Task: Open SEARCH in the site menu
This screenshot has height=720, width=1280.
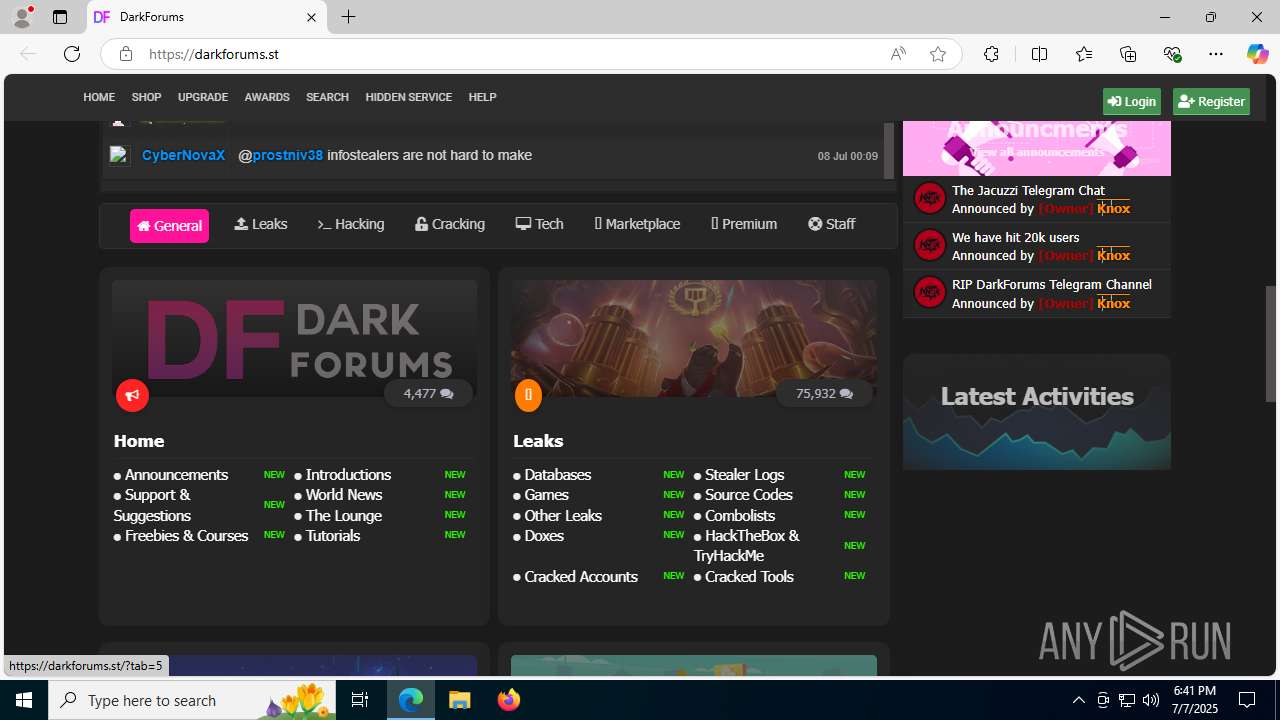Action: click(327, 97)
